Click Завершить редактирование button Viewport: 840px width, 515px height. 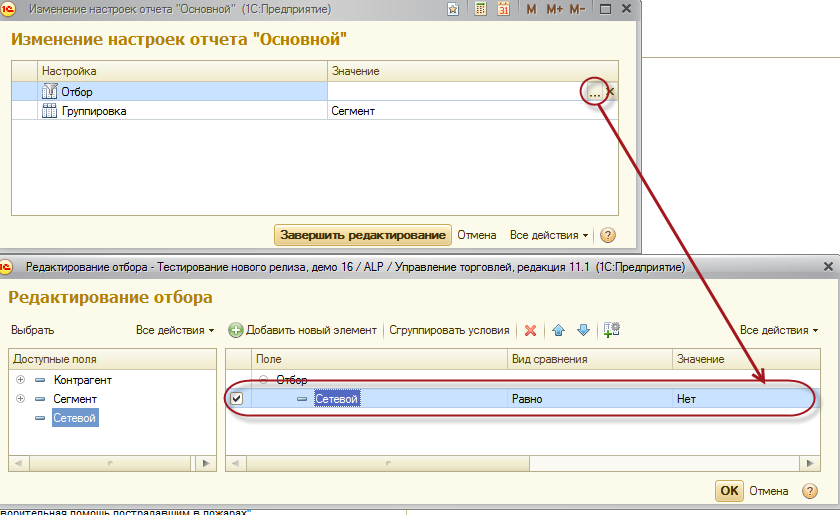click(363, 235)
